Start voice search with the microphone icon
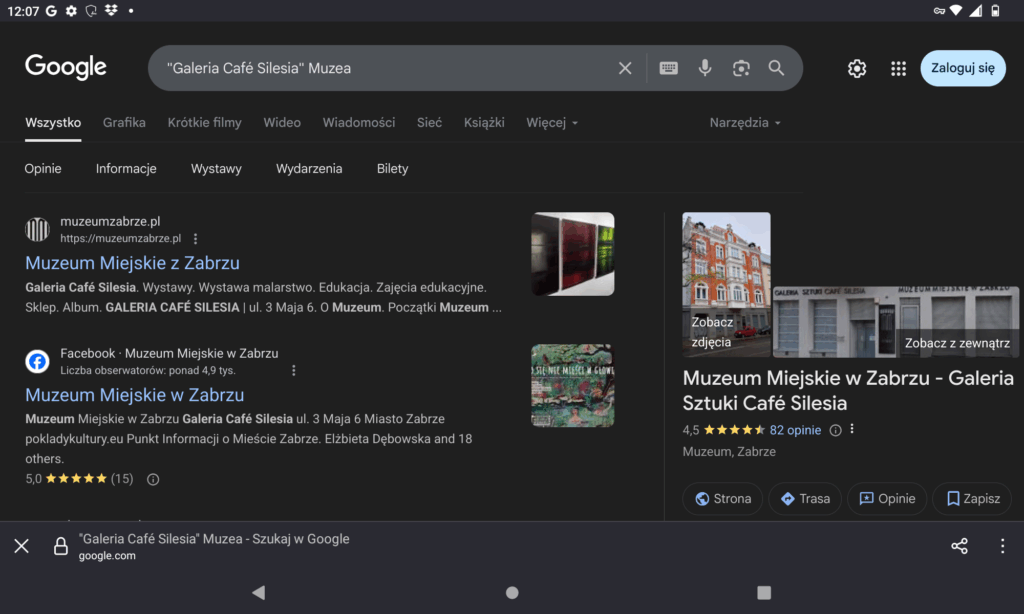This screenshot has height=614, width=1024. click(x=705, y=68)
